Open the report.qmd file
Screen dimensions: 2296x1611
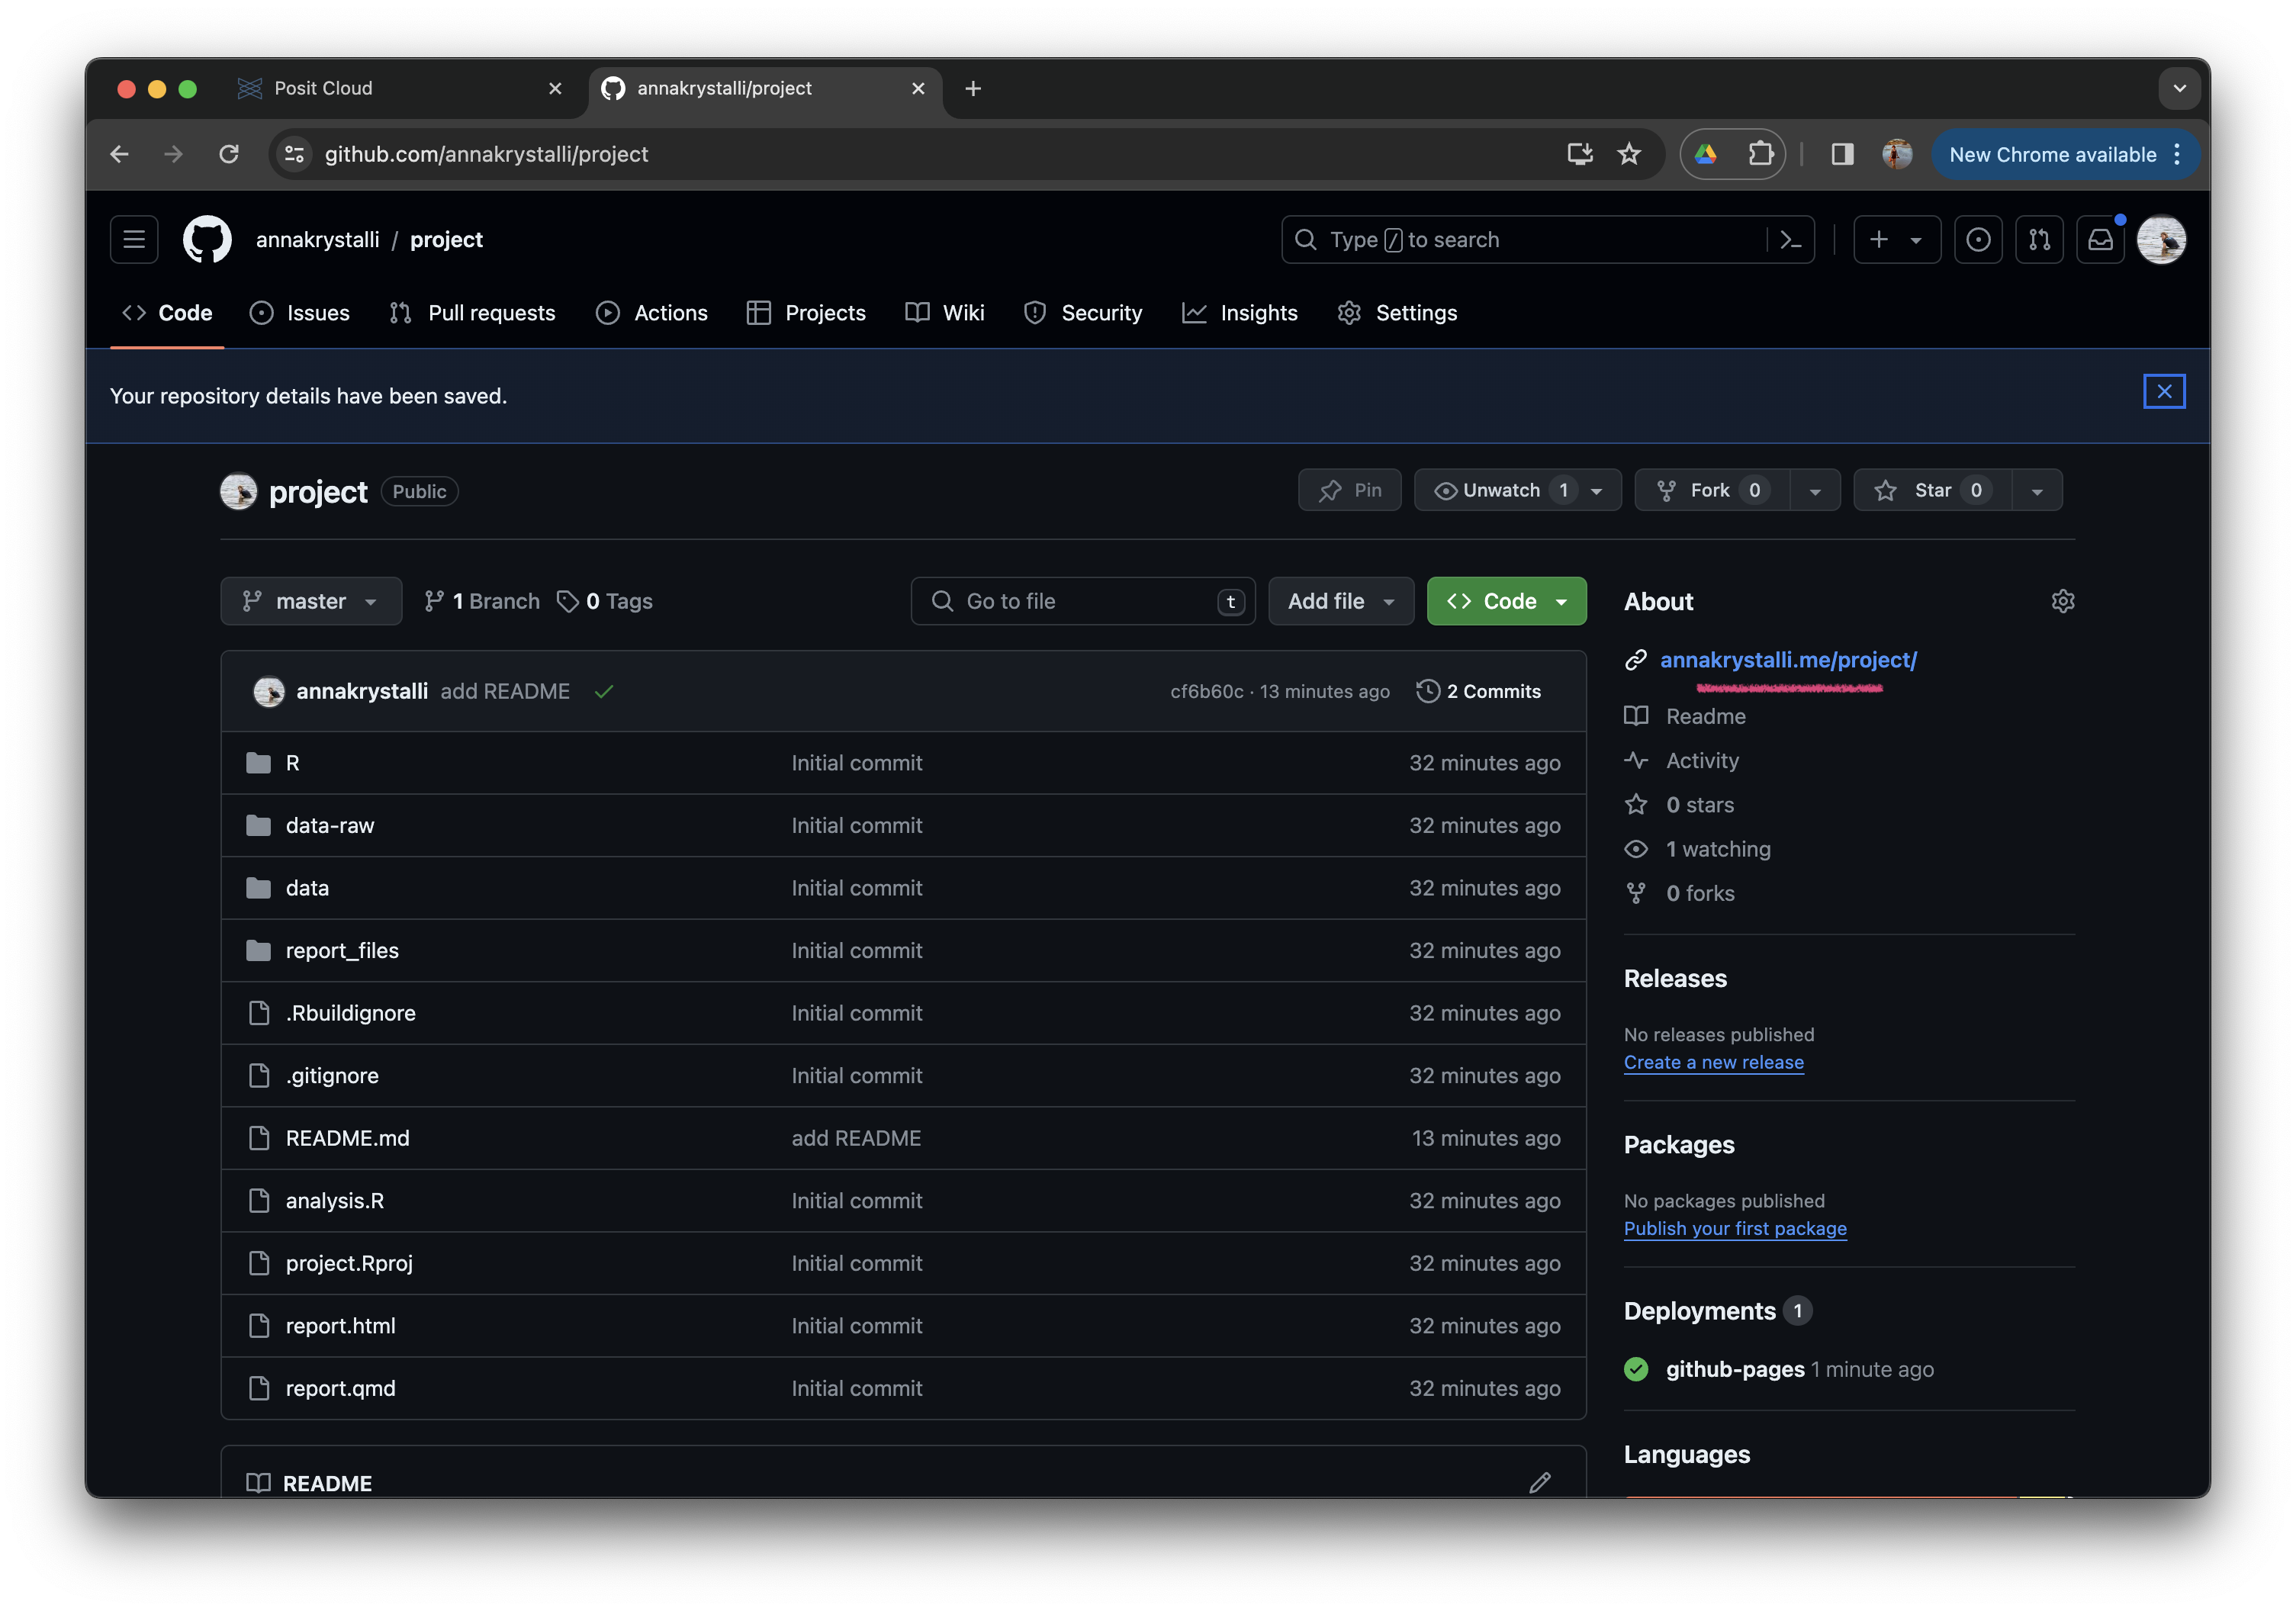tap(341, 1388)
